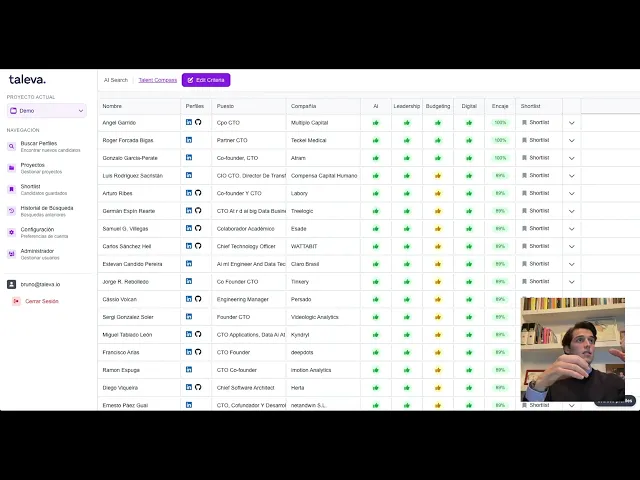Open Estevan Candido Pereira LinkedIn icon

(x=189, y=264)
